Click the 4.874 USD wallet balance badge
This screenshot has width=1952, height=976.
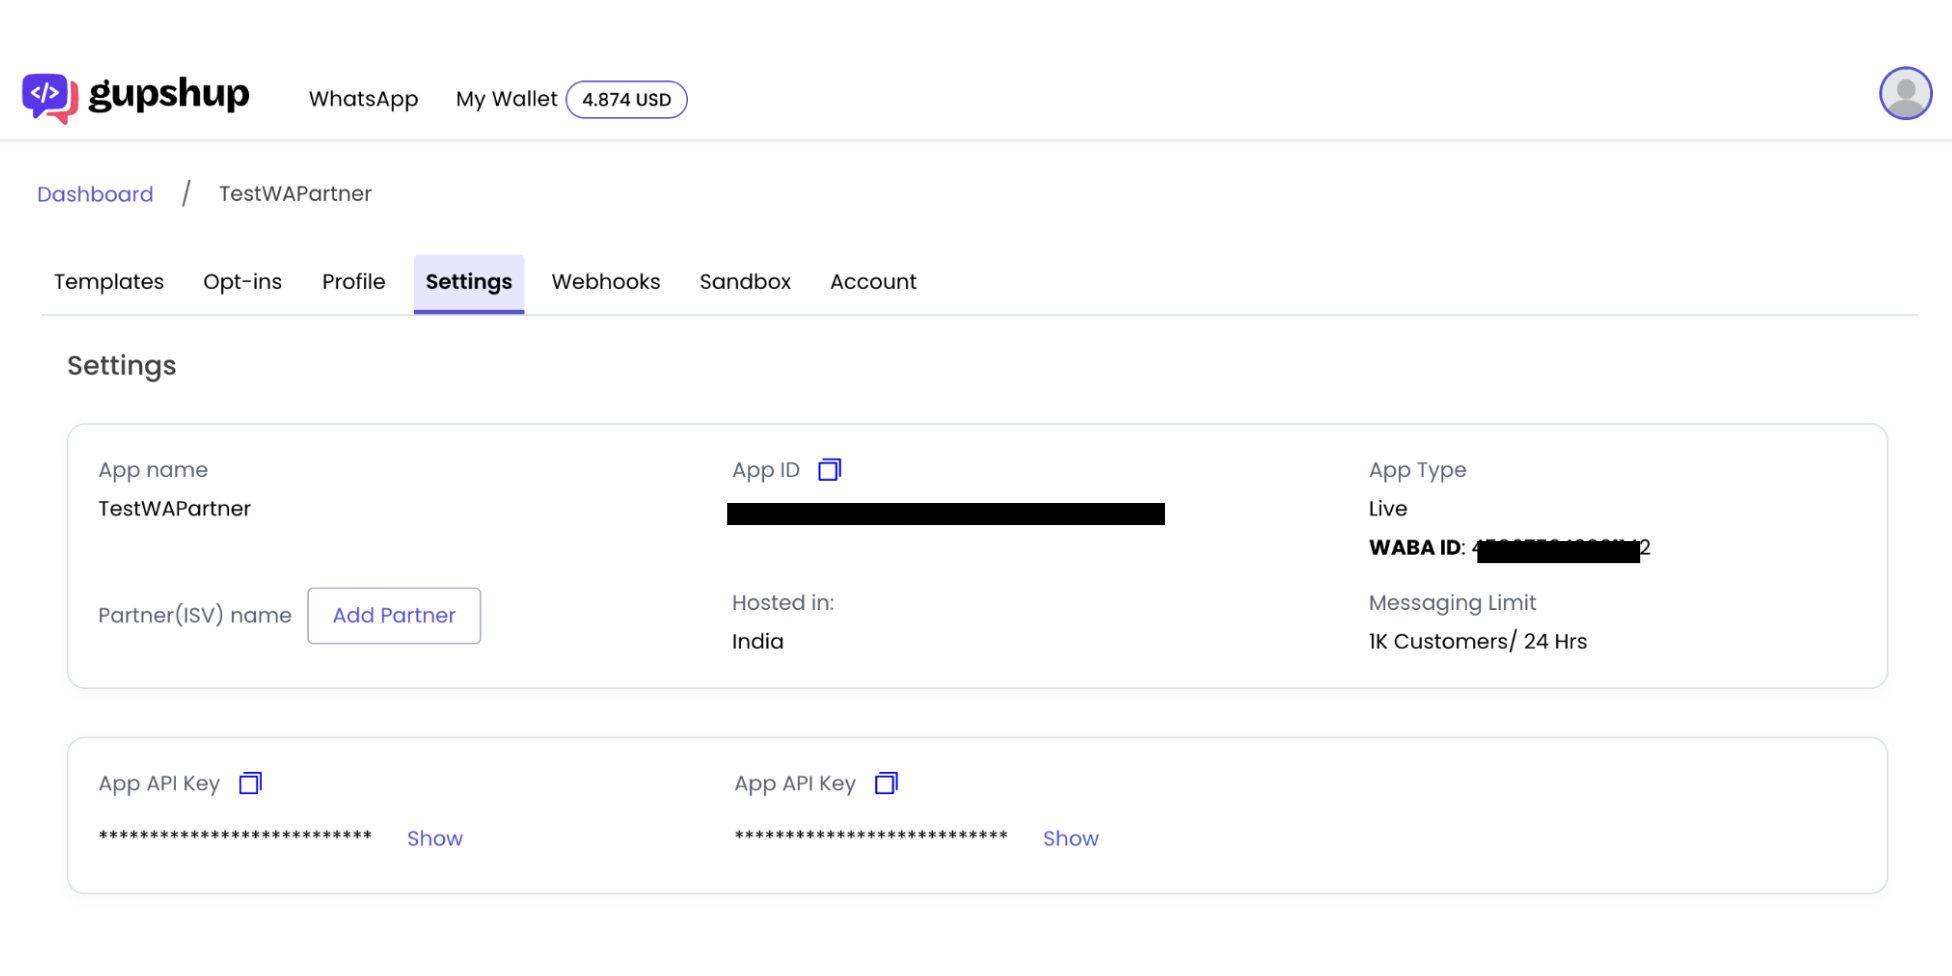click(626, 100)
